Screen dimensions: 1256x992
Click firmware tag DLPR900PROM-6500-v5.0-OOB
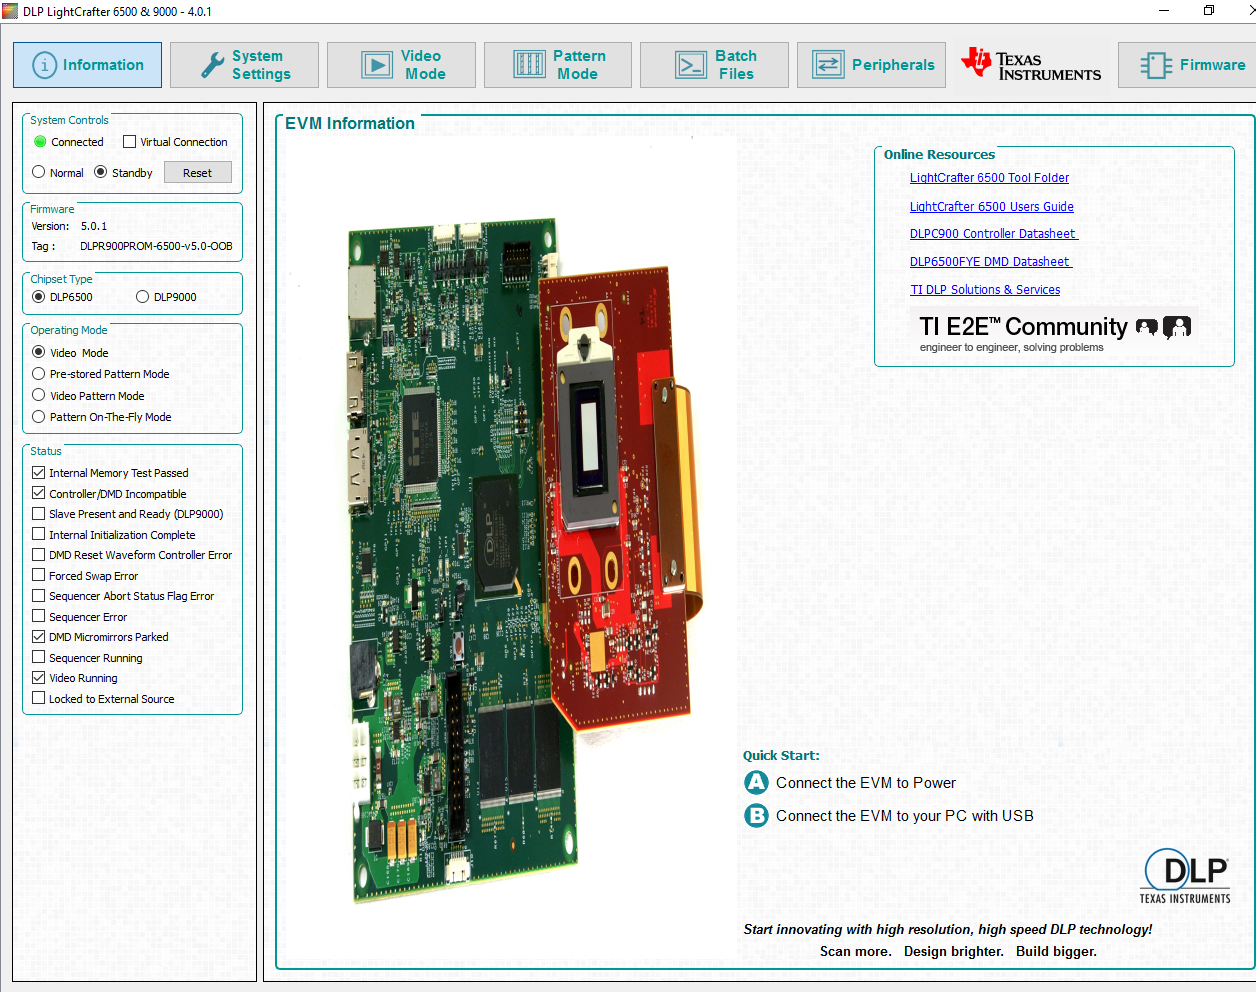pyautogui.click(x=156, y=246)
